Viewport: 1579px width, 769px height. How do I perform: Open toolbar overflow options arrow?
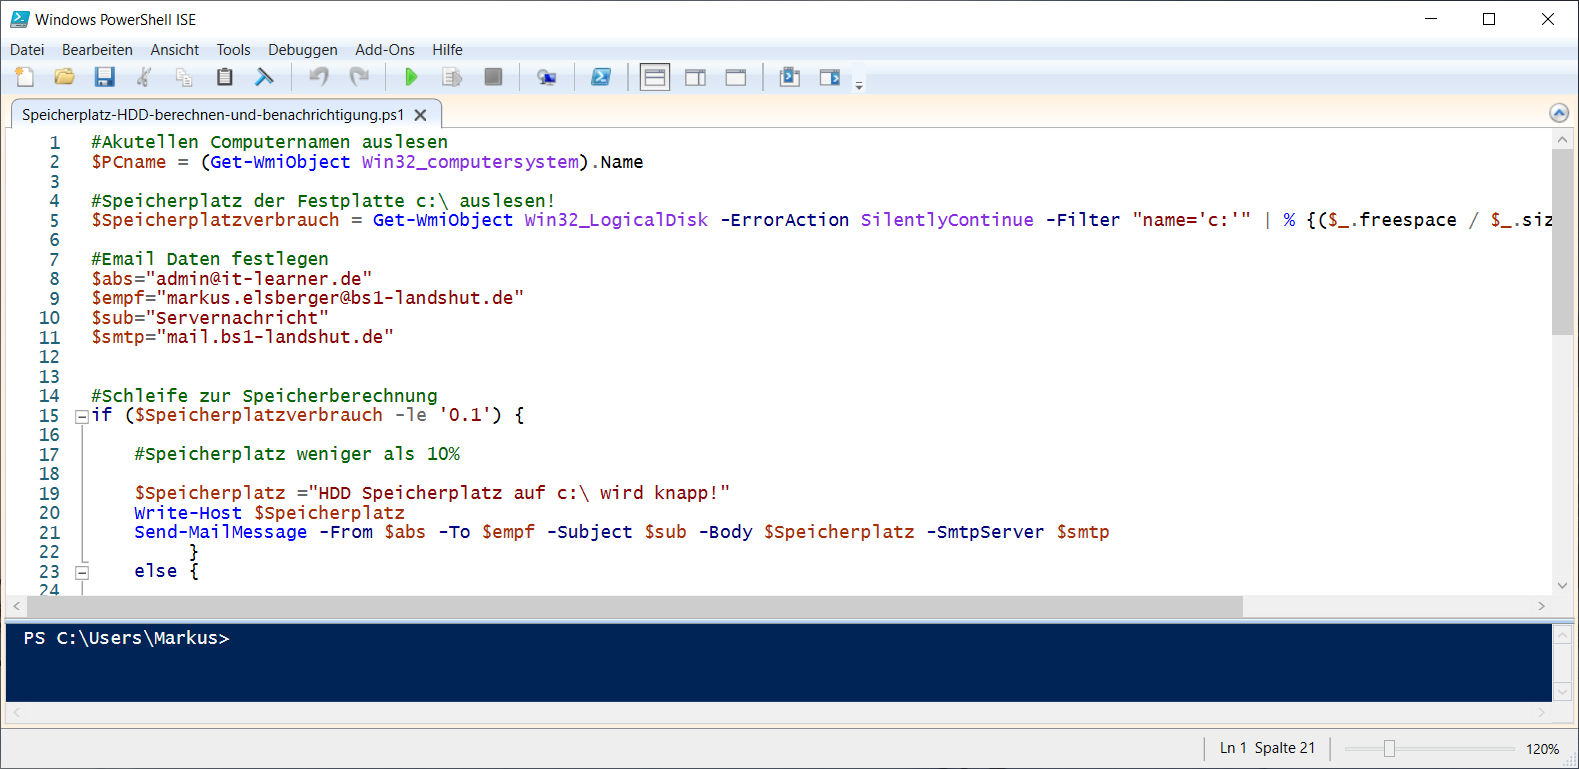pos(859,86)
